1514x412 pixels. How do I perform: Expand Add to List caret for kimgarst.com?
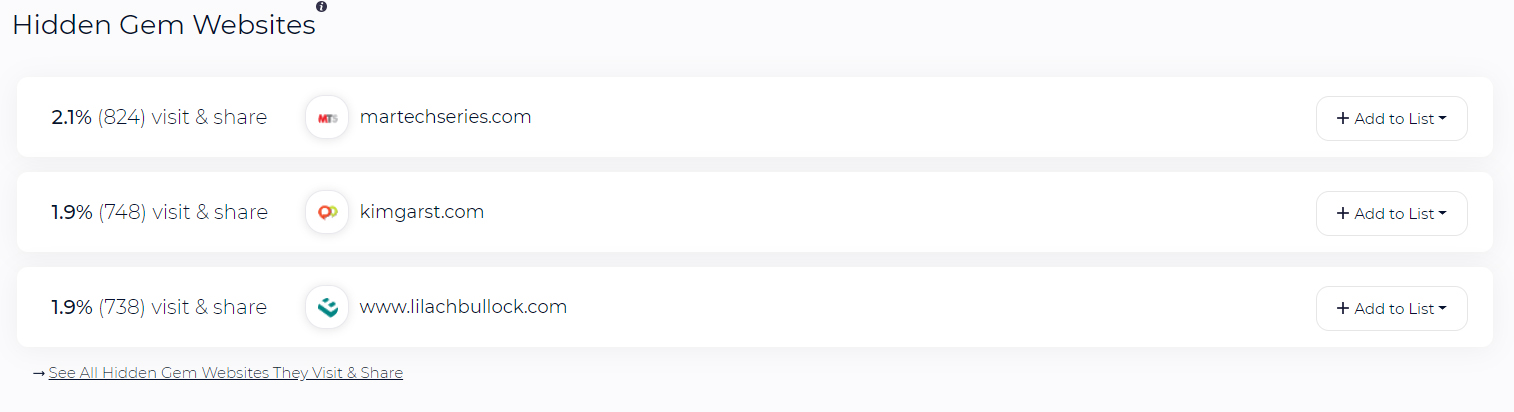1443,214
